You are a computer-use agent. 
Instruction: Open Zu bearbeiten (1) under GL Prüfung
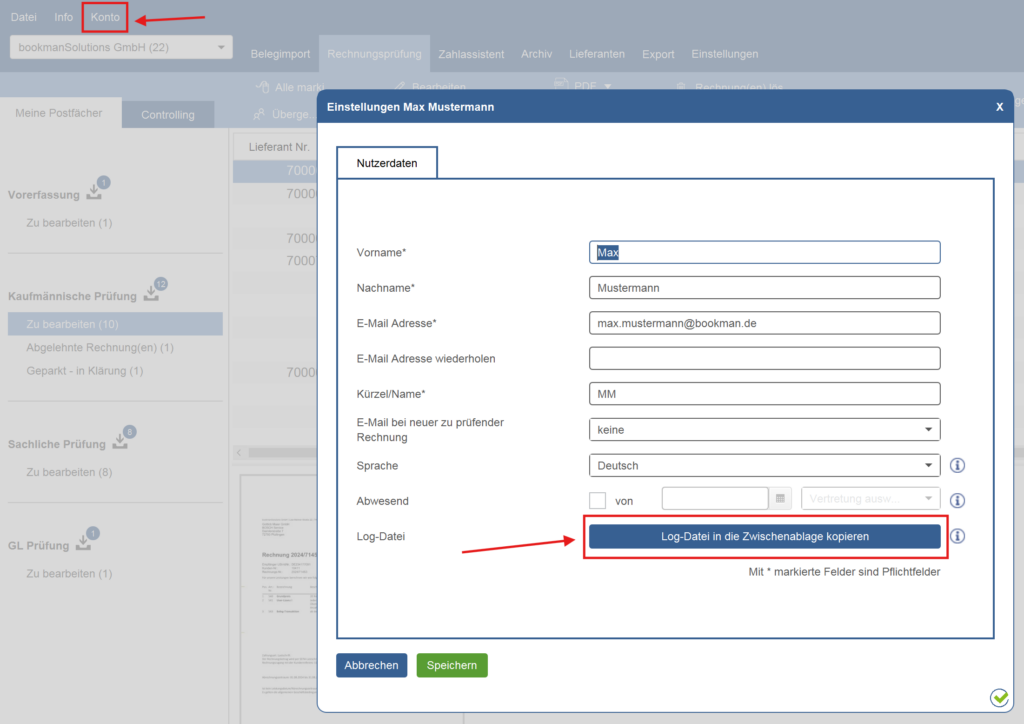[x=69, y=573]
